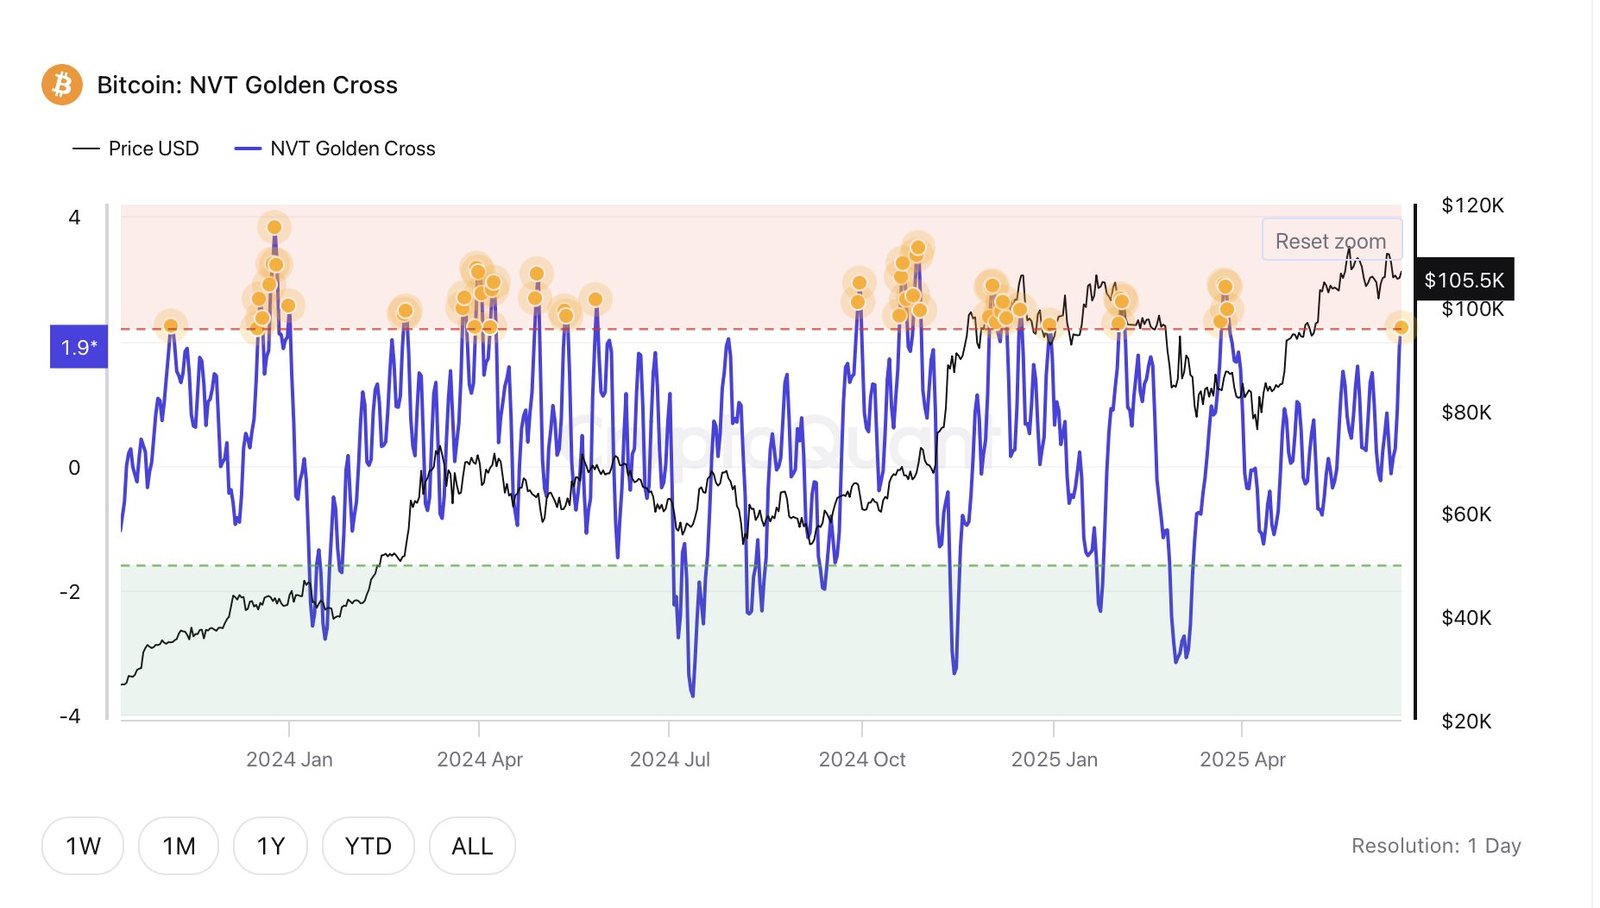Select the YTD range tab
This screenshot has height=908, width=1600.
tap(368, 845)
